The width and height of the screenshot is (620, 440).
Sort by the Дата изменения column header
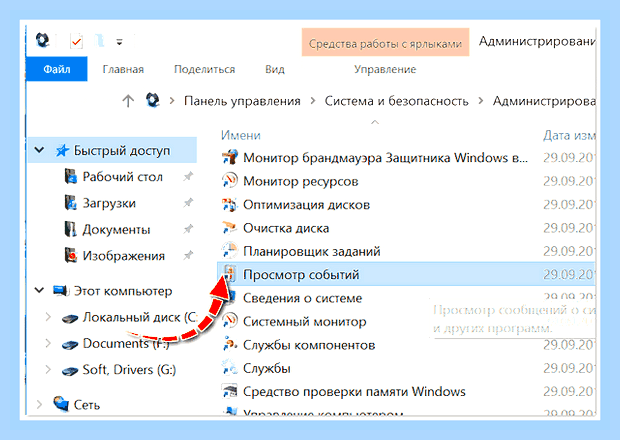[x=569, y=135]
